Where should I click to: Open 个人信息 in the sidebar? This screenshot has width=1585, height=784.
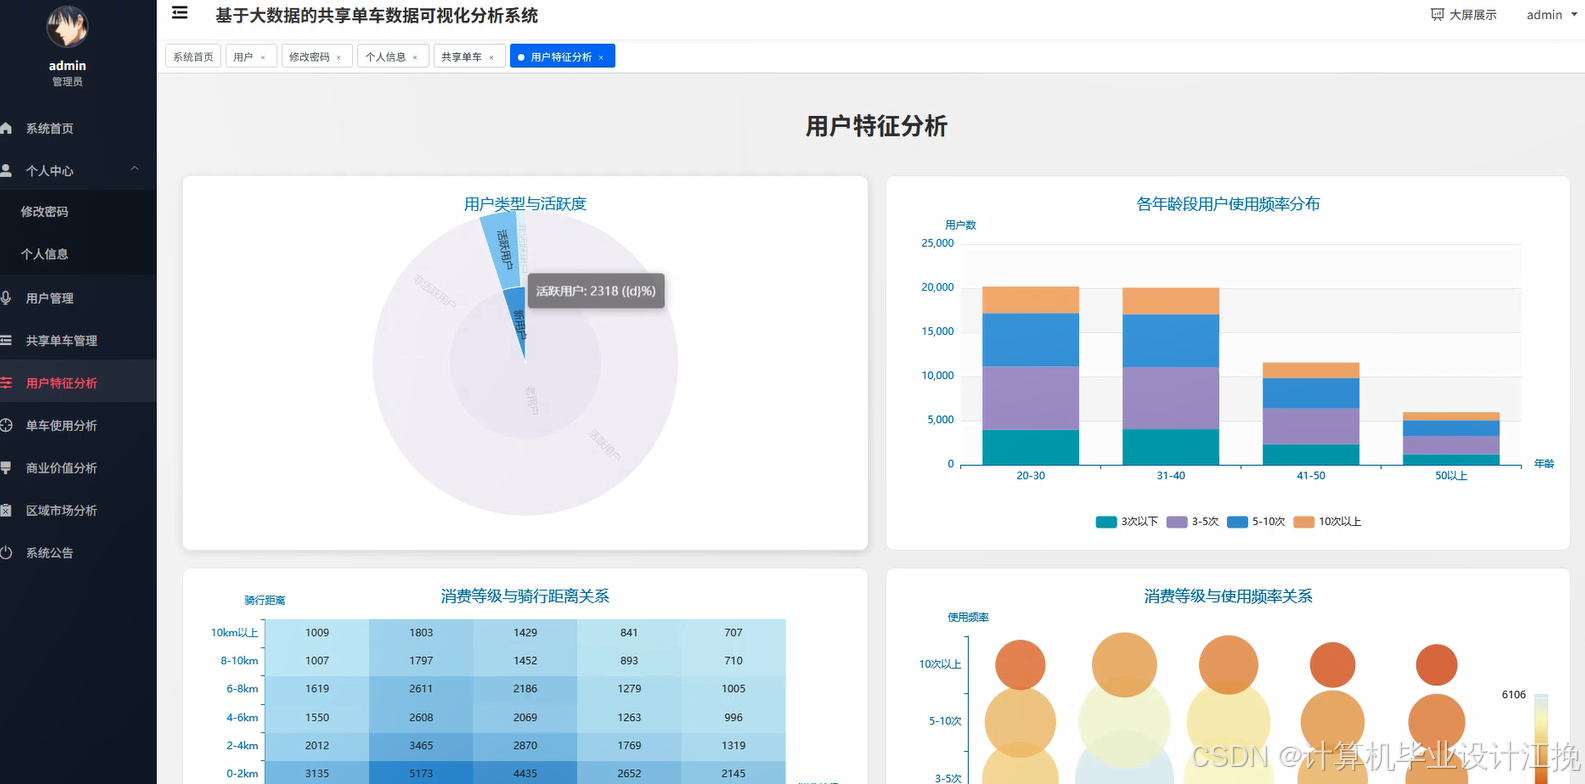pyautogui.click(x=78, y=254)
